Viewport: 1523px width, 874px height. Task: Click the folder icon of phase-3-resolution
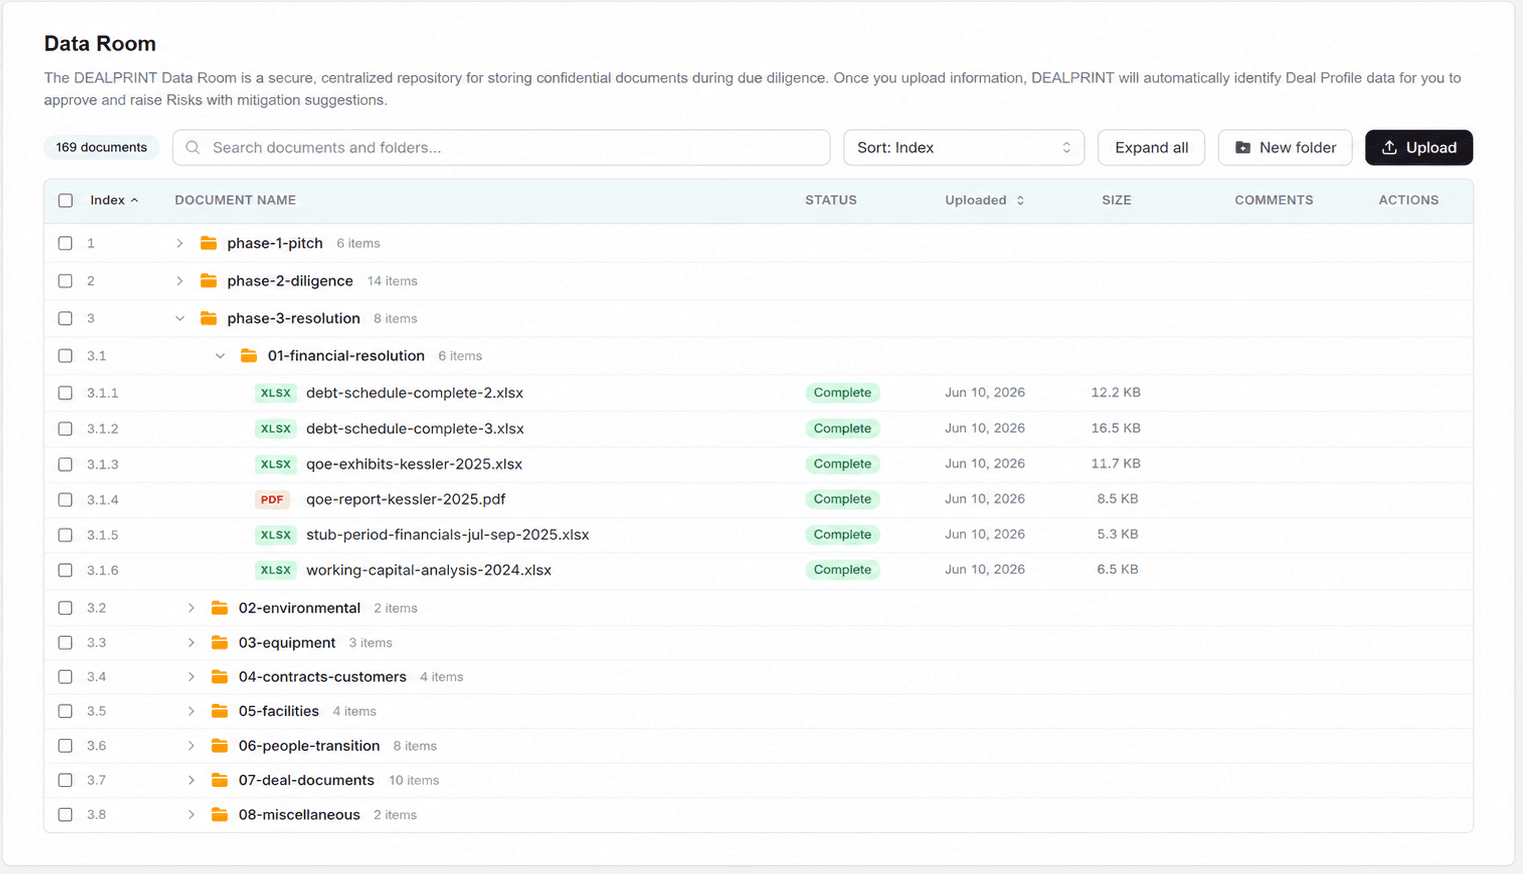(208, 318)
